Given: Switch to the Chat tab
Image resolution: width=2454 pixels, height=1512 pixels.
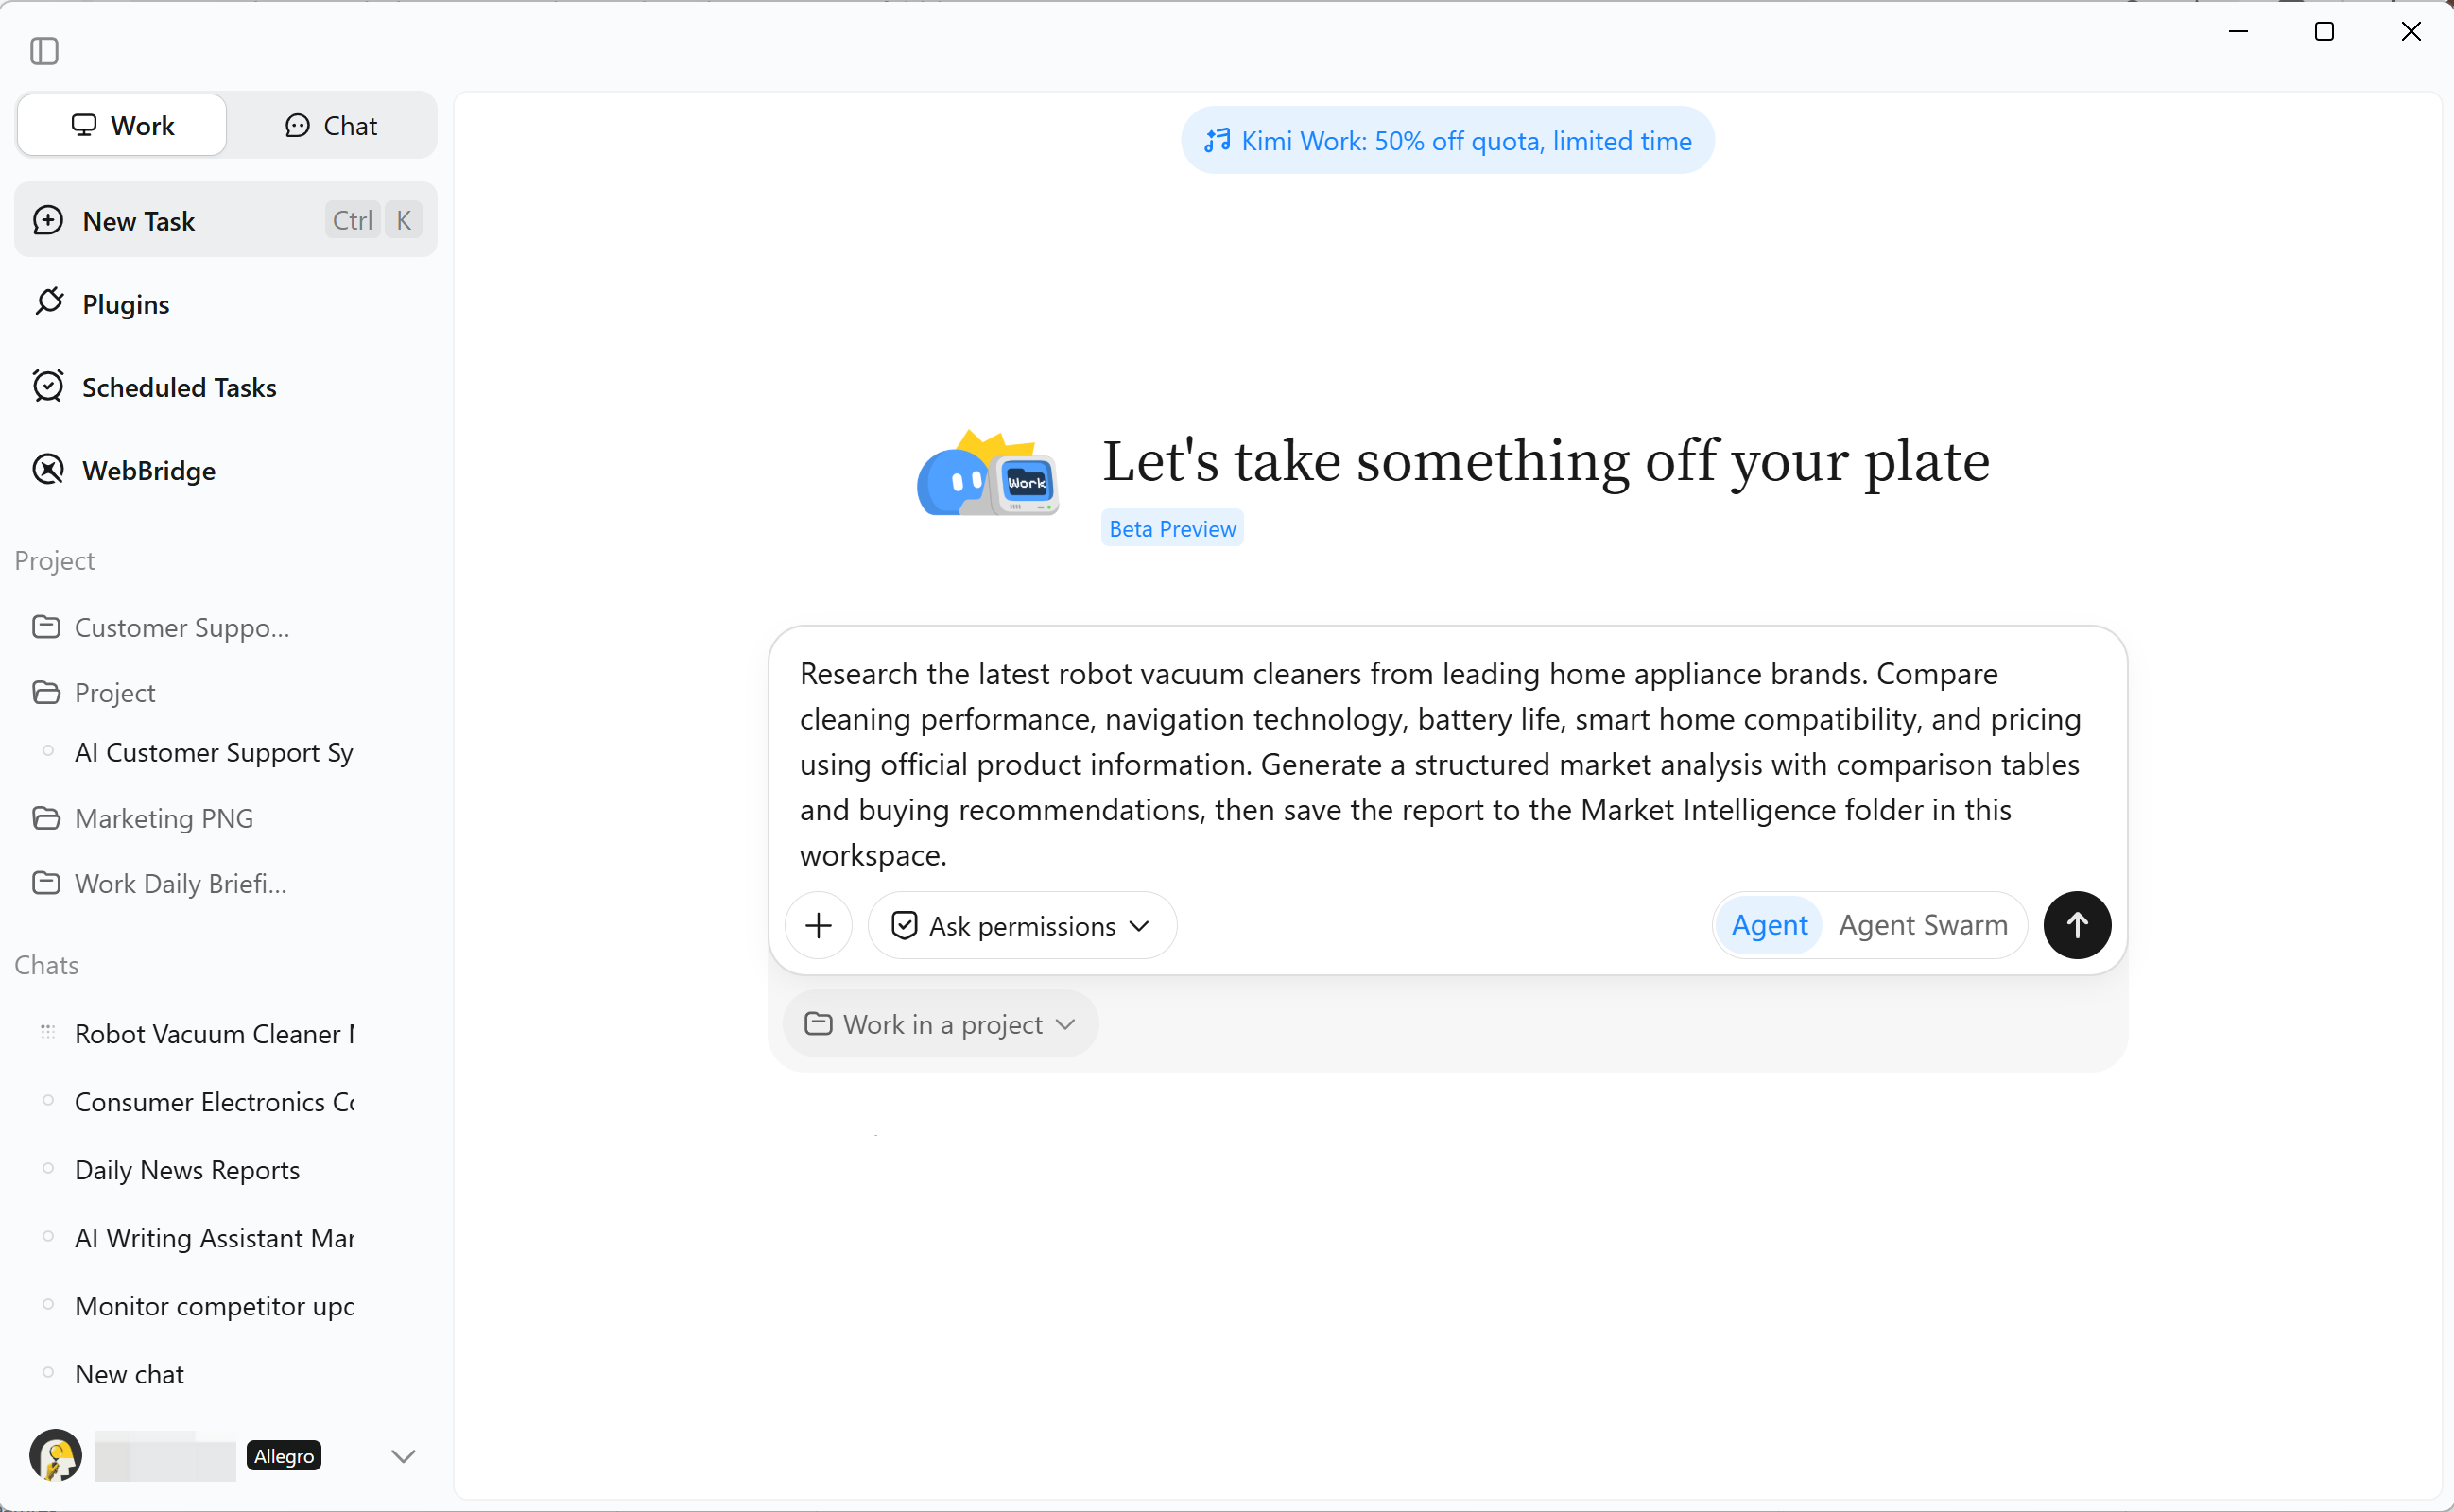Looking at the screenshot, I should pos(331,125).
